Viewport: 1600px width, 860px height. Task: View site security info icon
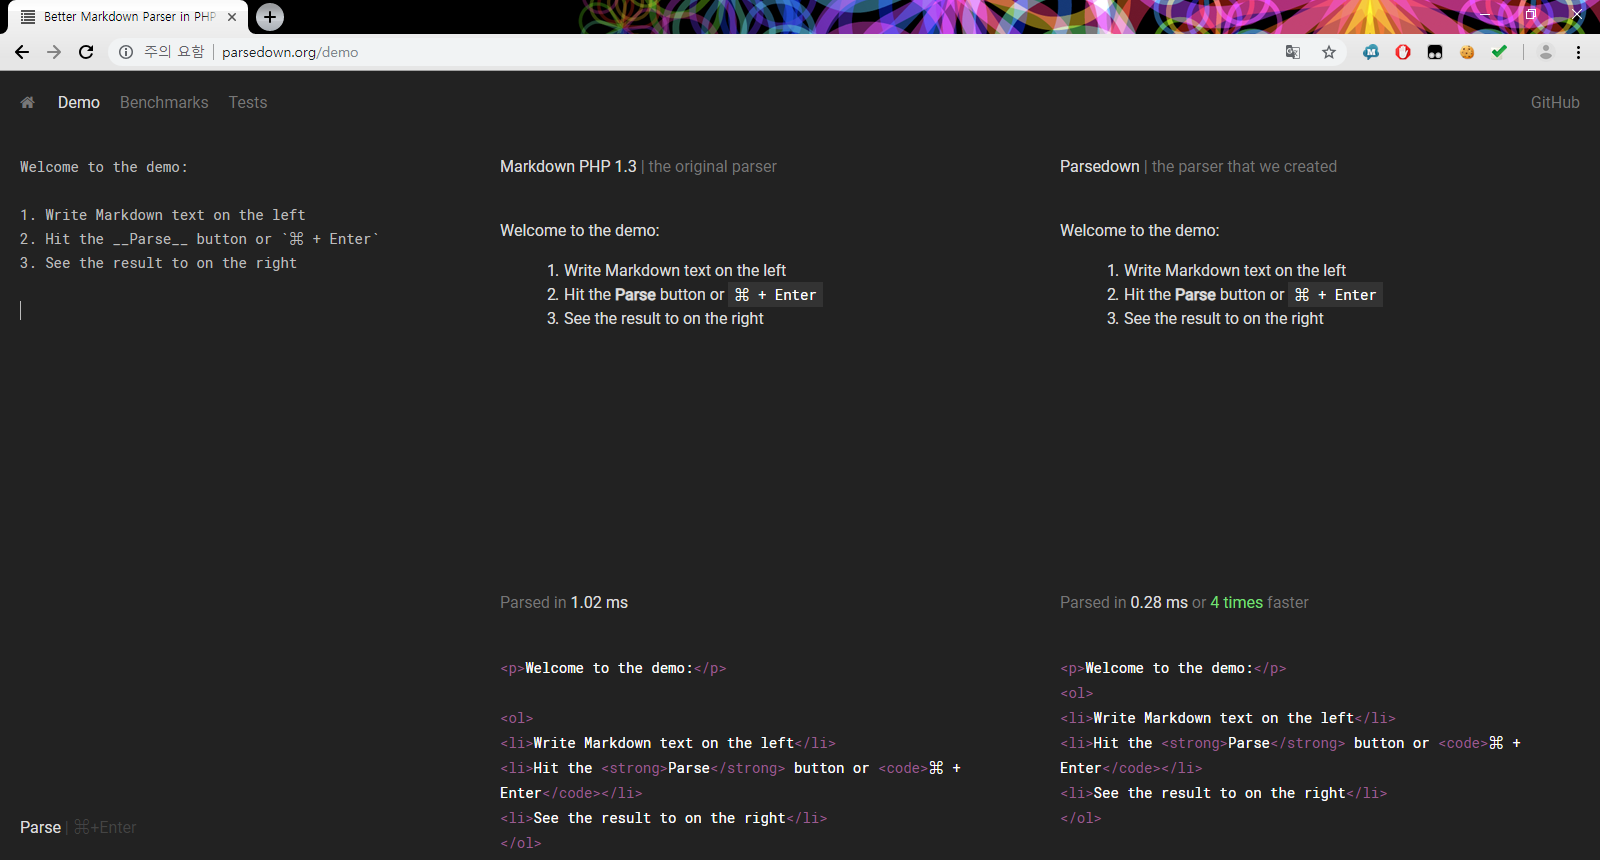126,52
